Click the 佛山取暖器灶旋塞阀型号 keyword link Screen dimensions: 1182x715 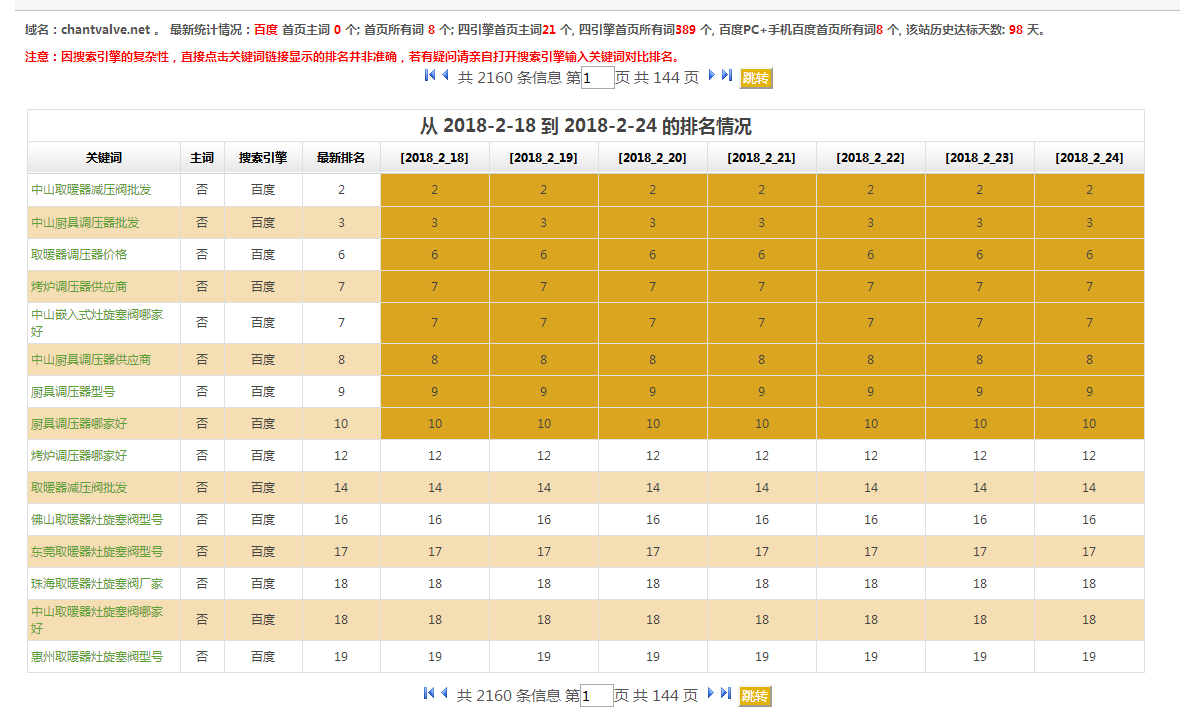click(97, 519)
